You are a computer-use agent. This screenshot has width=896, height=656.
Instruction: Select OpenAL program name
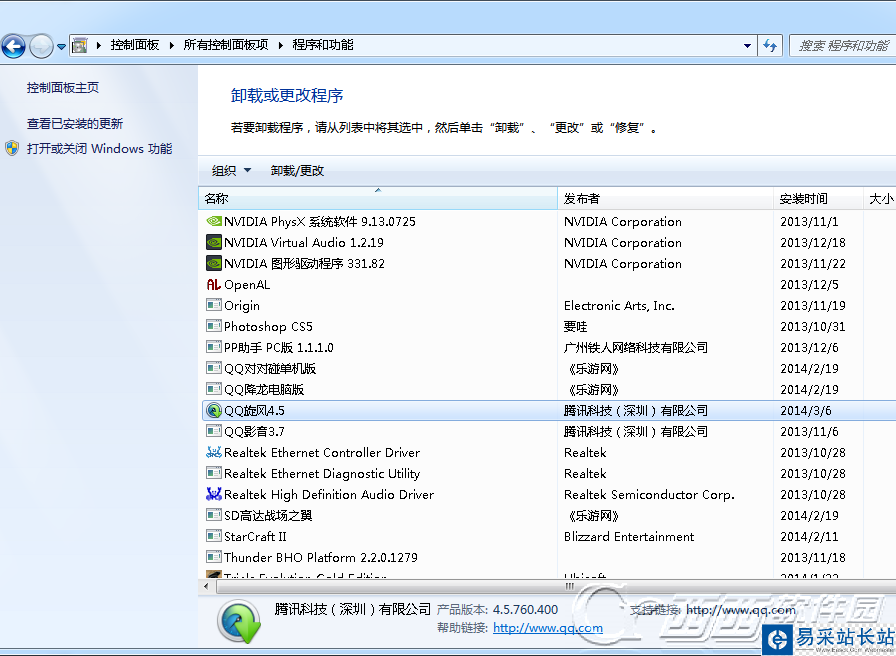coord(247,285)
